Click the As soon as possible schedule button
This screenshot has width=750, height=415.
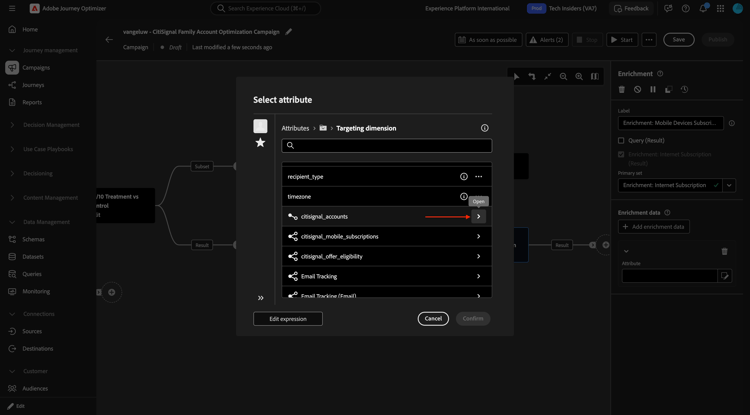(x=488, y=40)
